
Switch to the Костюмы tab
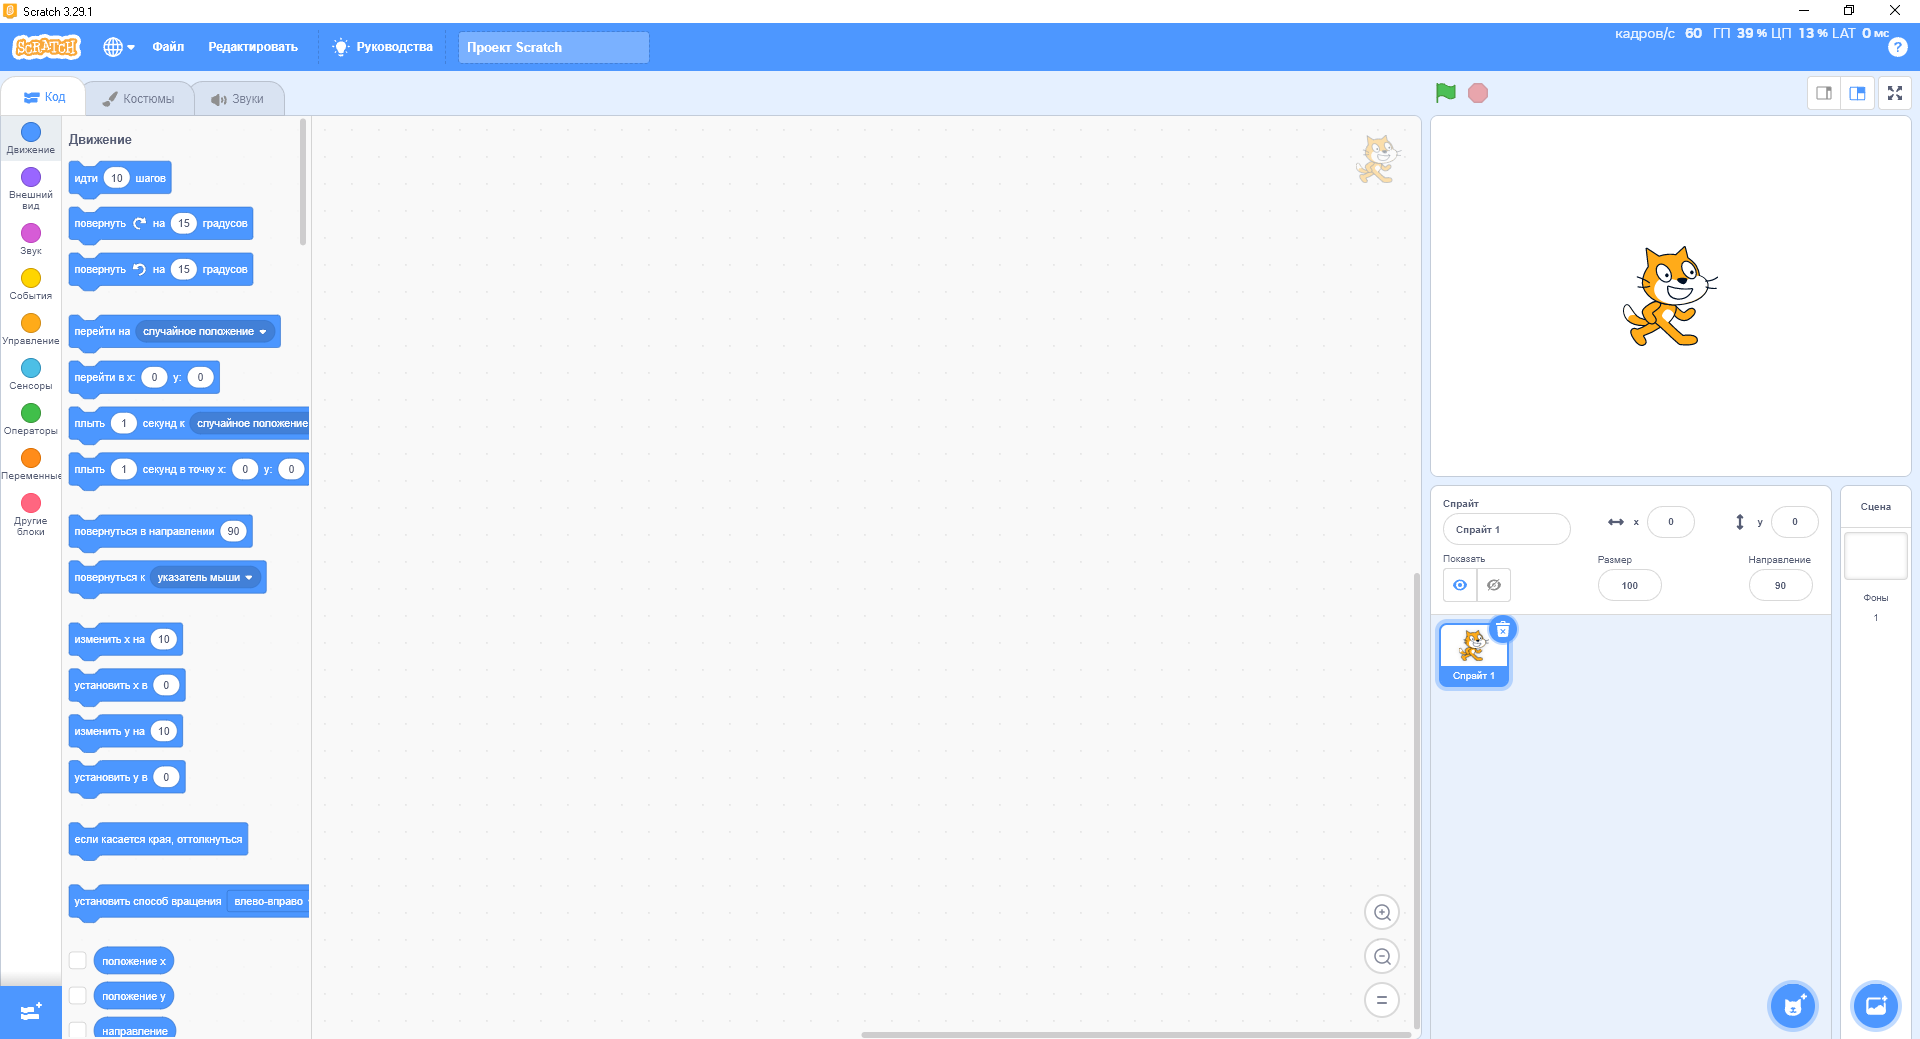click(x=139, y=99)
